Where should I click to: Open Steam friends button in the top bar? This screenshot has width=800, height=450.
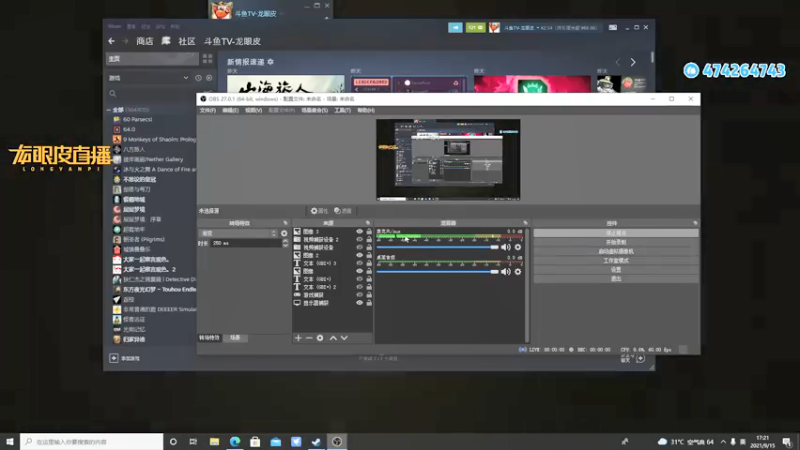coord(455,28)
